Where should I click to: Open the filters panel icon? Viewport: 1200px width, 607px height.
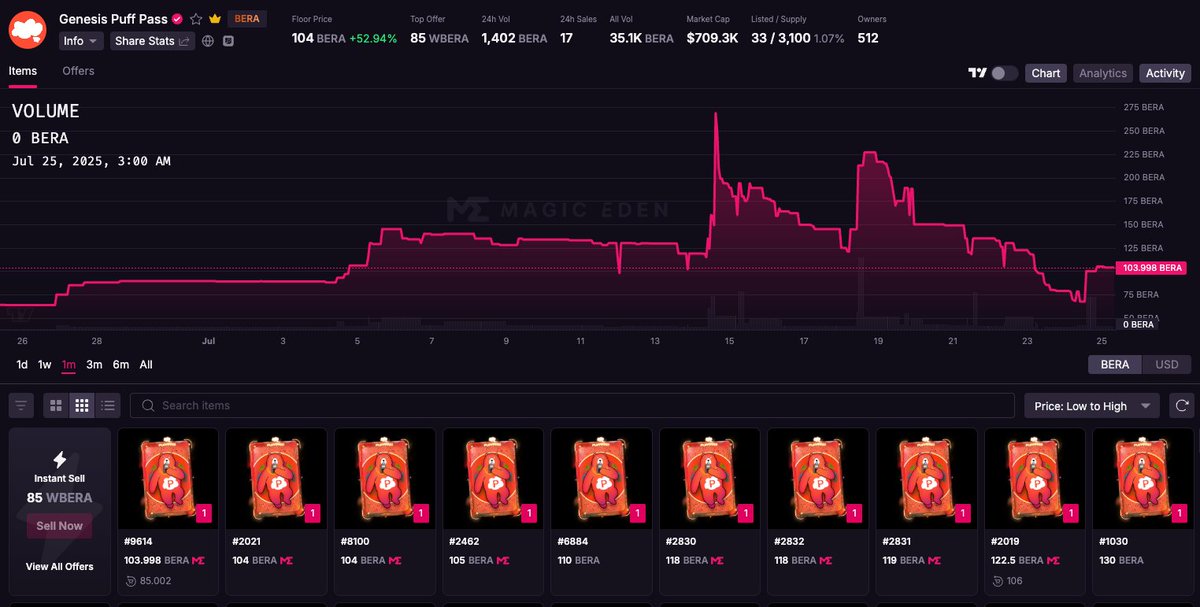point(21,406)
